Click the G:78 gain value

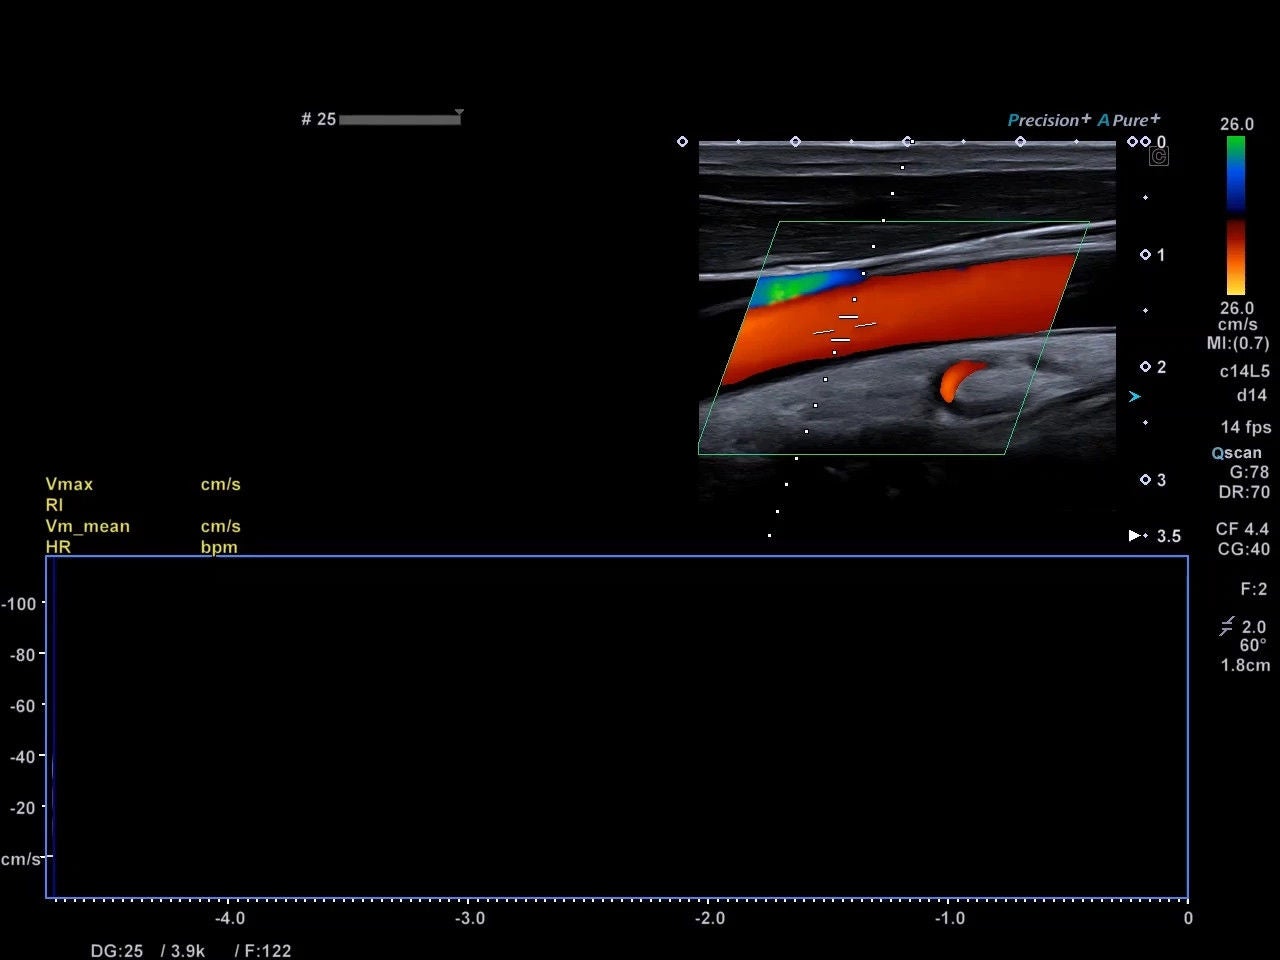click(x=1250, y=472)
